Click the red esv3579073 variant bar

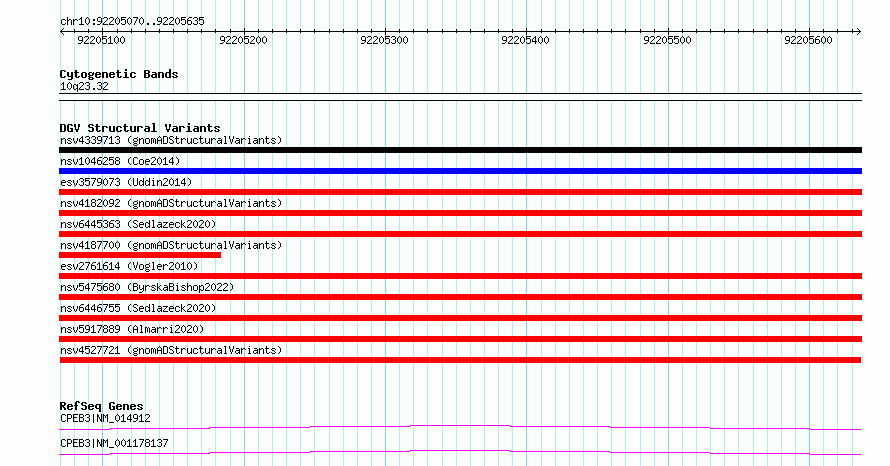(x=460, y=192)
